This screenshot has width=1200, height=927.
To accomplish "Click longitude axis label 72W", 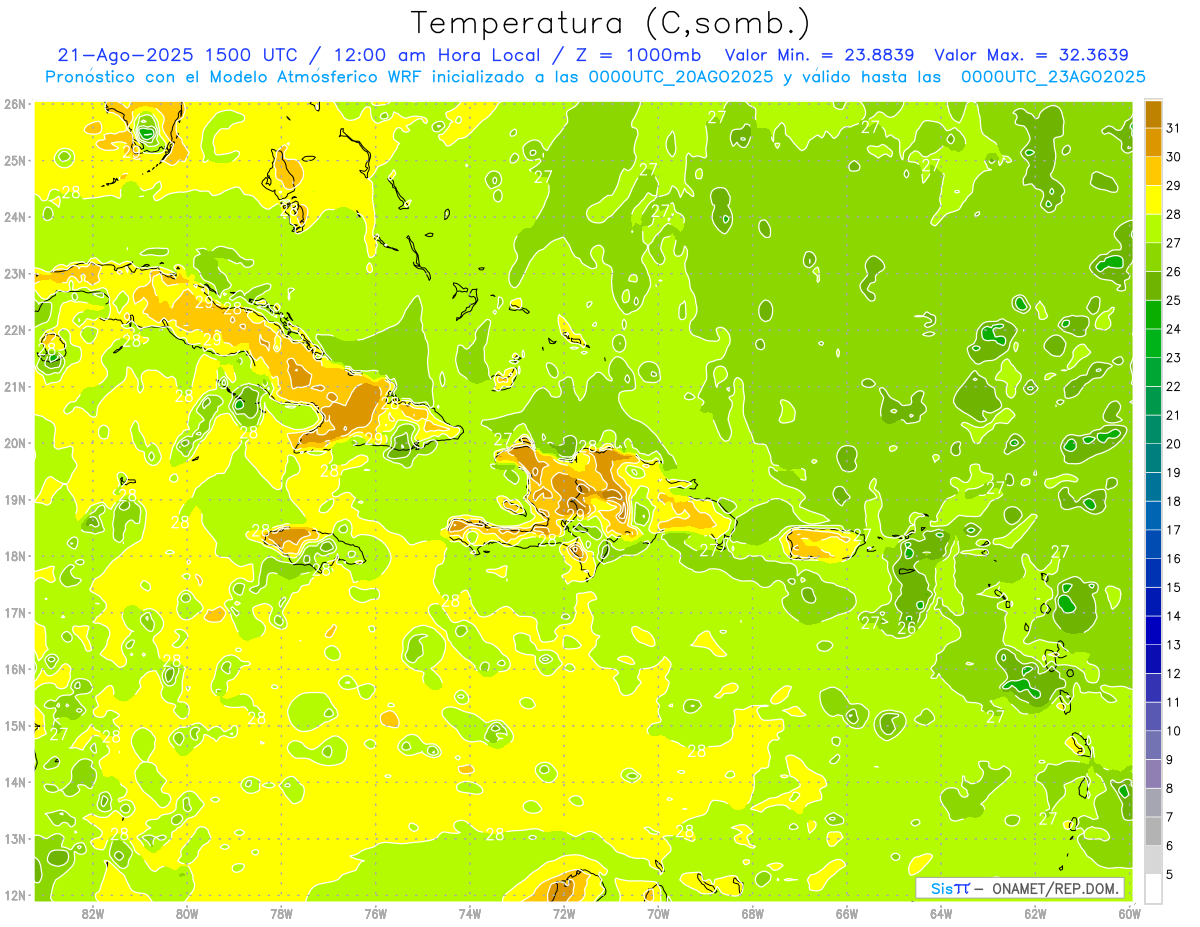I will tap(564, 913).
